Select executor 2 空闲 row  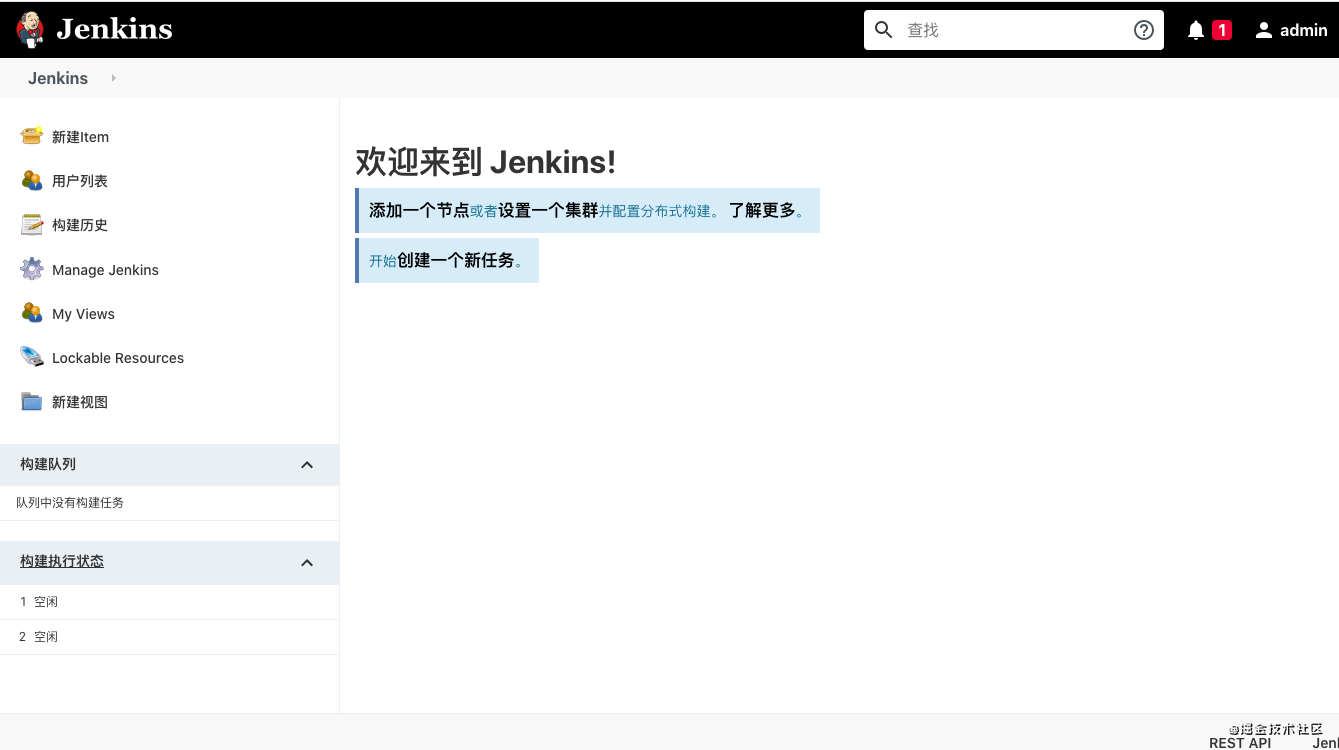tap(169, 637)
